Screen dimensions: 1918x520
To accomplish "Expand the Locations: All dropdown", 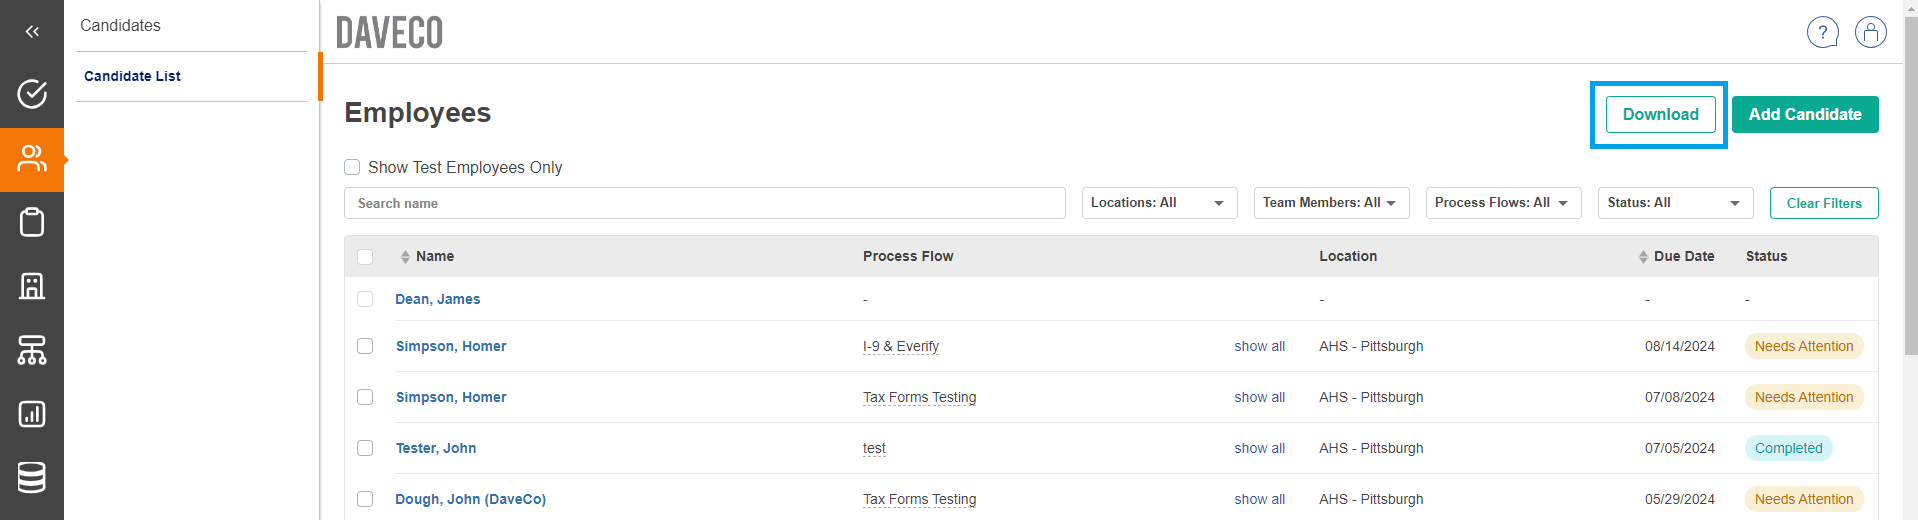I will pos(1159,203).
